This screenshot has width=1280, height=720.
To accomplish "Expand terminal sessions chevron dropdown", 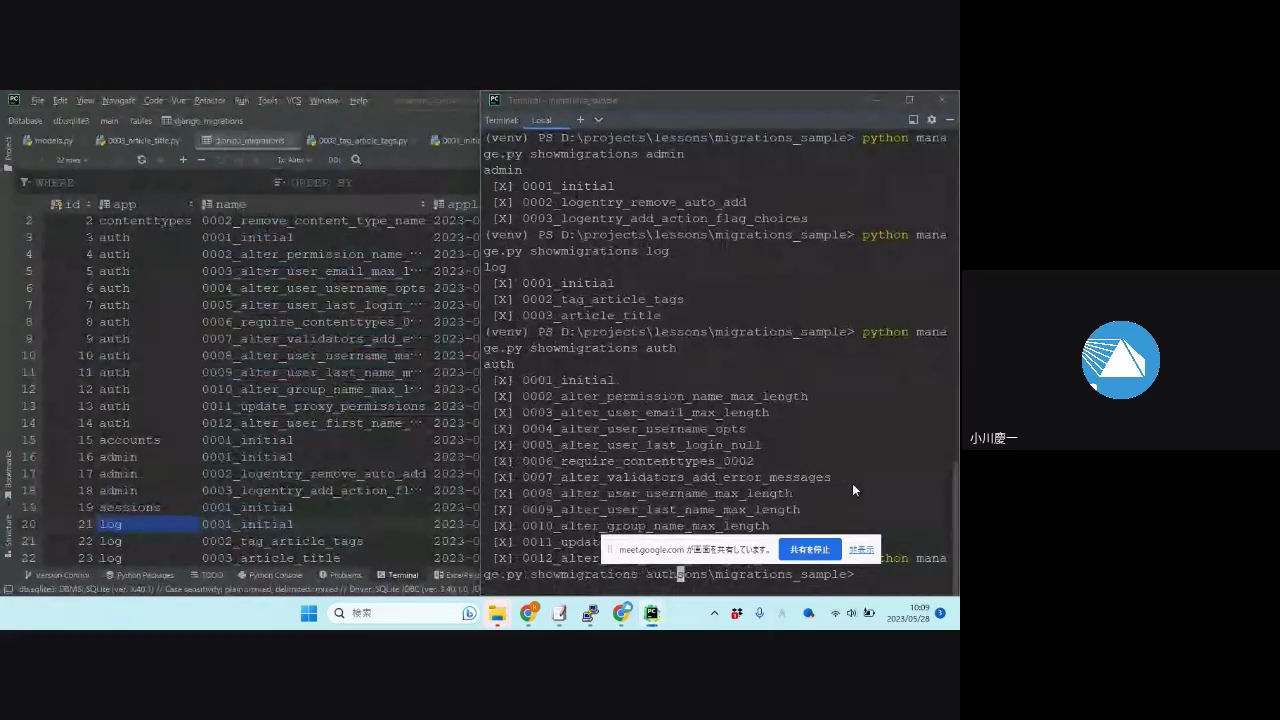I will tap(599, 120).
